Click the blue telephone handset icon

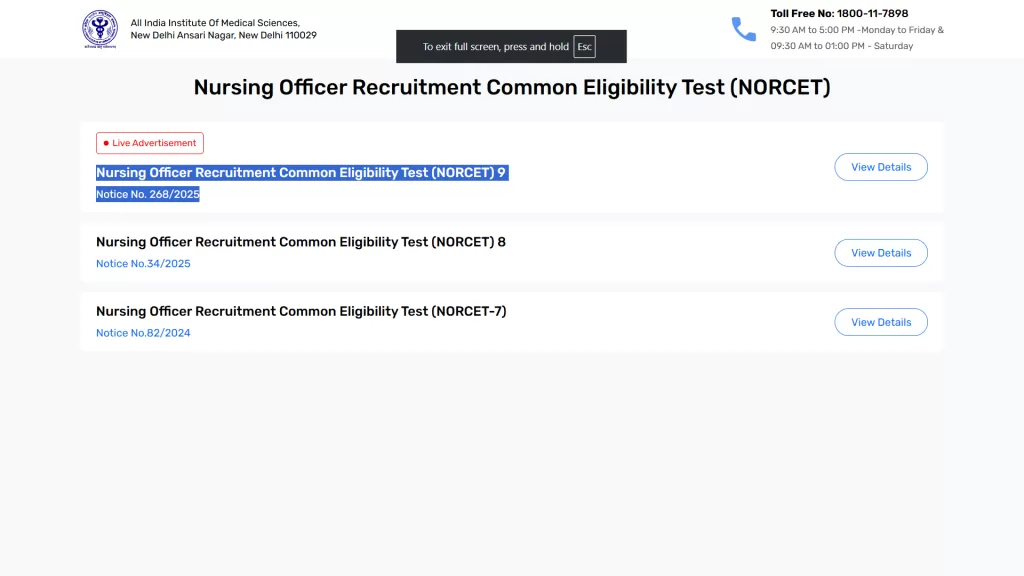click(x=744, y=29)
